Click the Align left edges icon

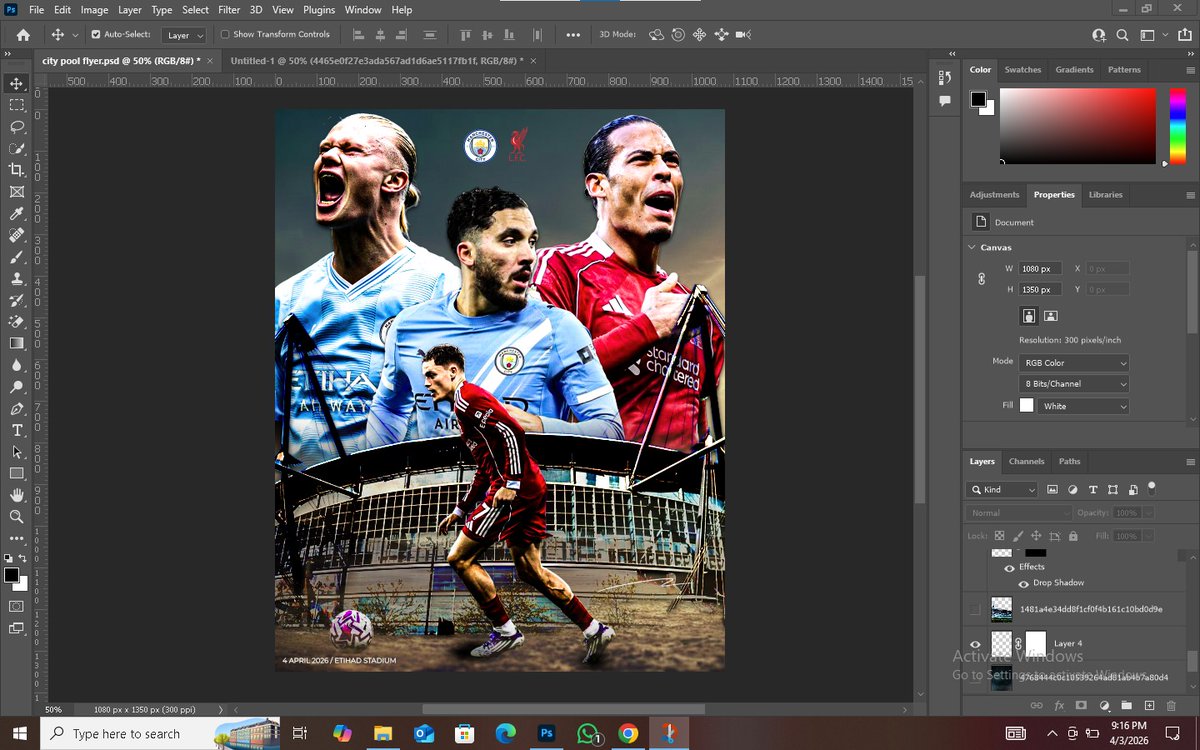358,34
